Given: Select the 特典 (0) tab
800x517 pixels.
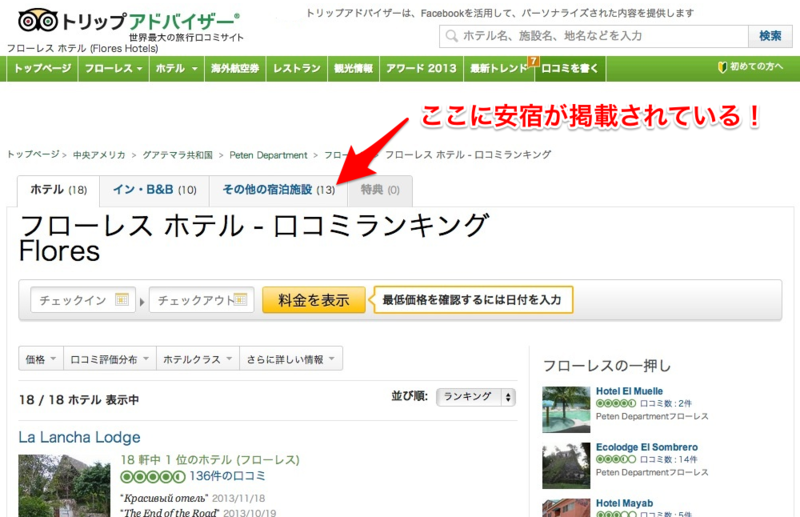Looking at the screenshot, I should click(380, 190).
